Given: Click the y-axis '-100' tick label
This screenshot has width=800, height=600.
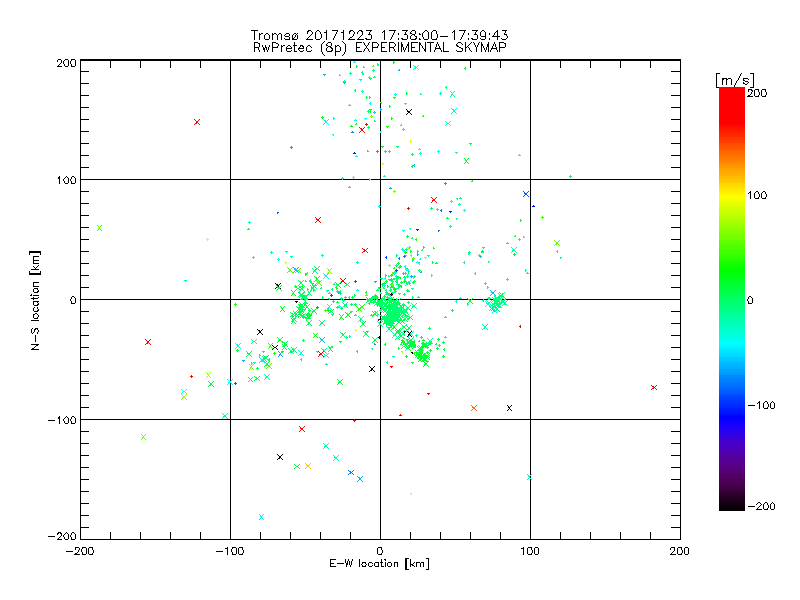Looking at the screenshot, I should tap(62, 420).
